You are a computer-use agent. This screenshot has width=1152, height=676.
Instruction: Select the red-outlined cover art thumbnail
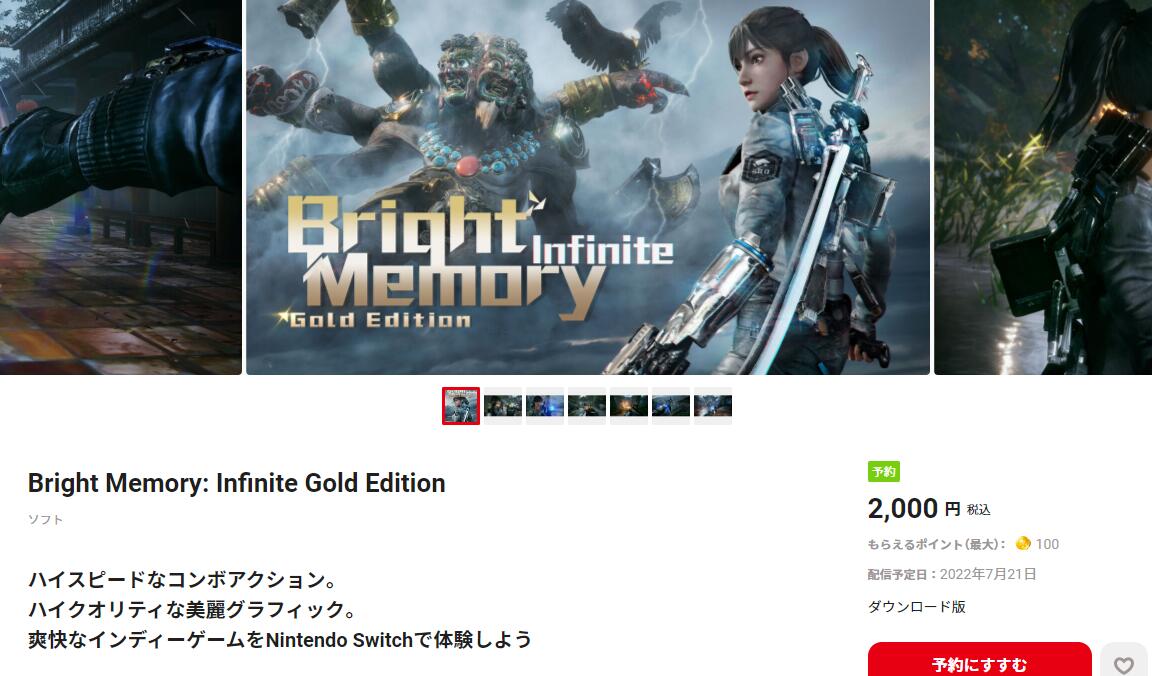pos(461,406)
